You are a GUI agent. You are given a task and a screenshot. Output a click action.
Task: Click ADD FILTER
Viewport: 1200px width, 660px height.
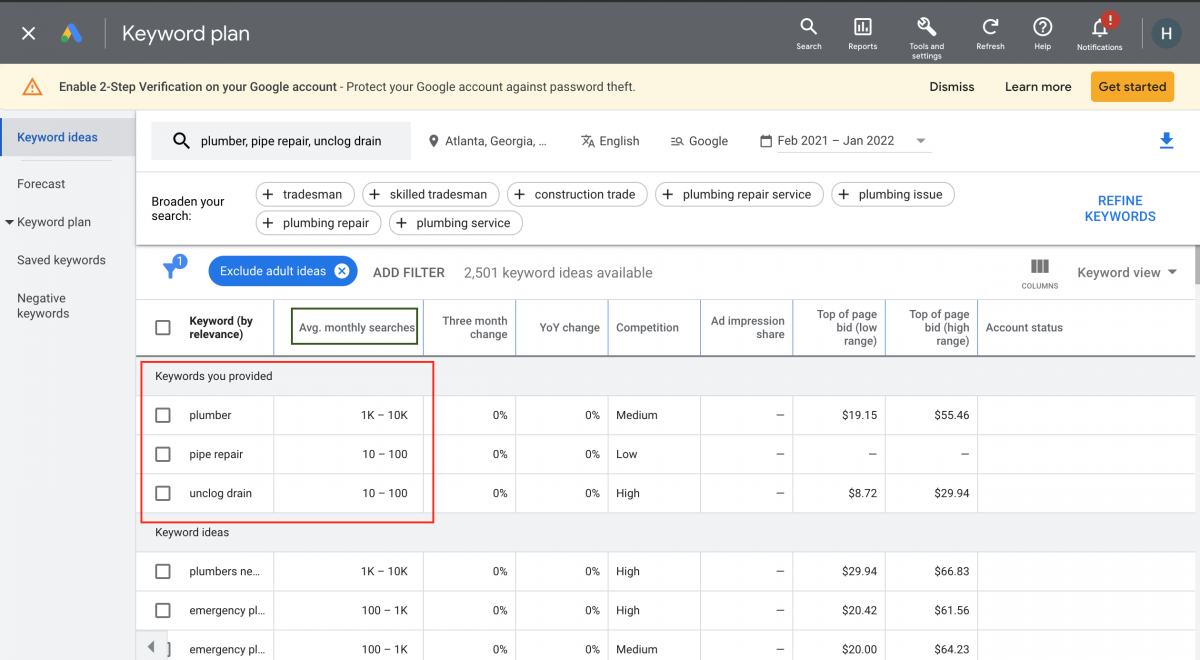(x=409, y=272)
